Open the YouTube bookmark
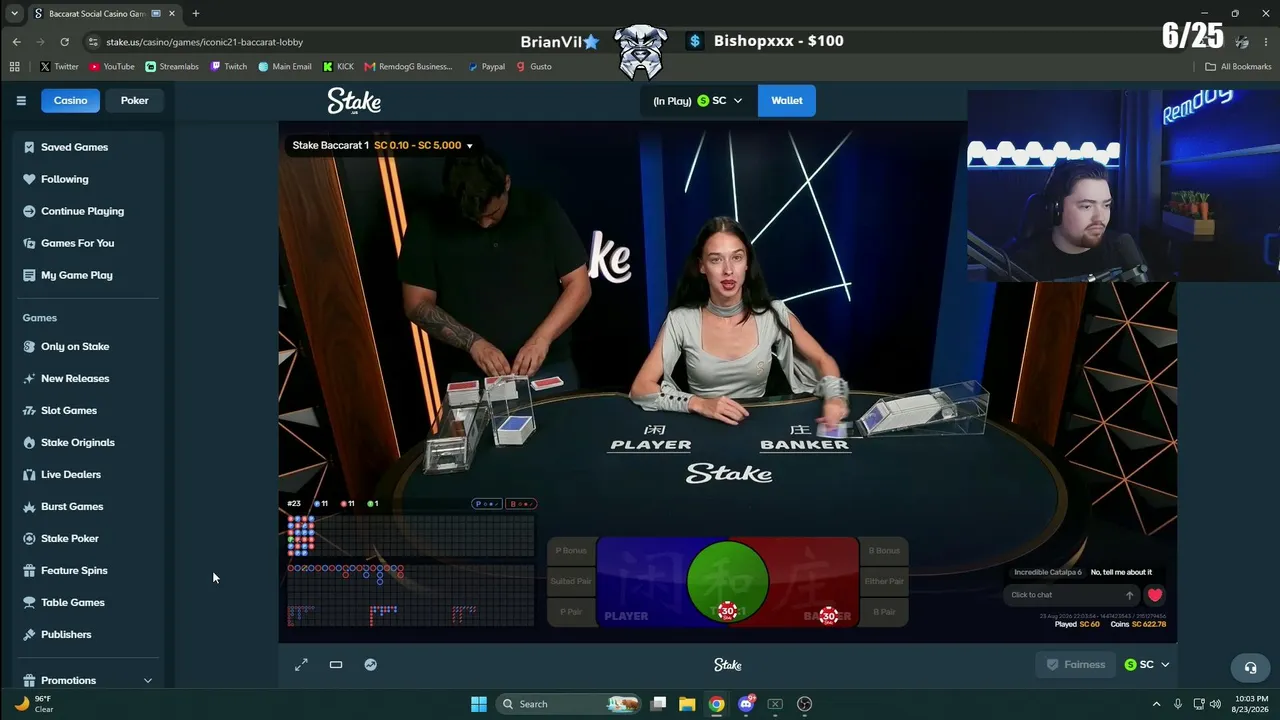 click(x=112, y=67)
